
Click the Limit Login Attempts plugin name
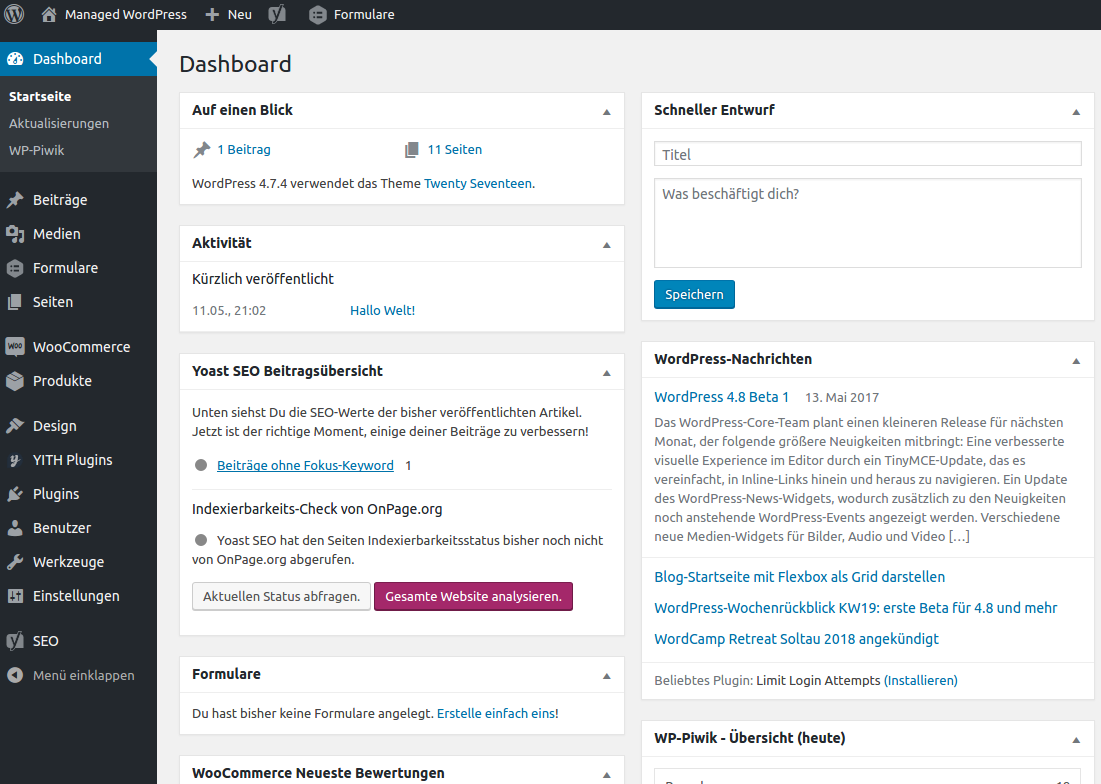coord(818,681)
